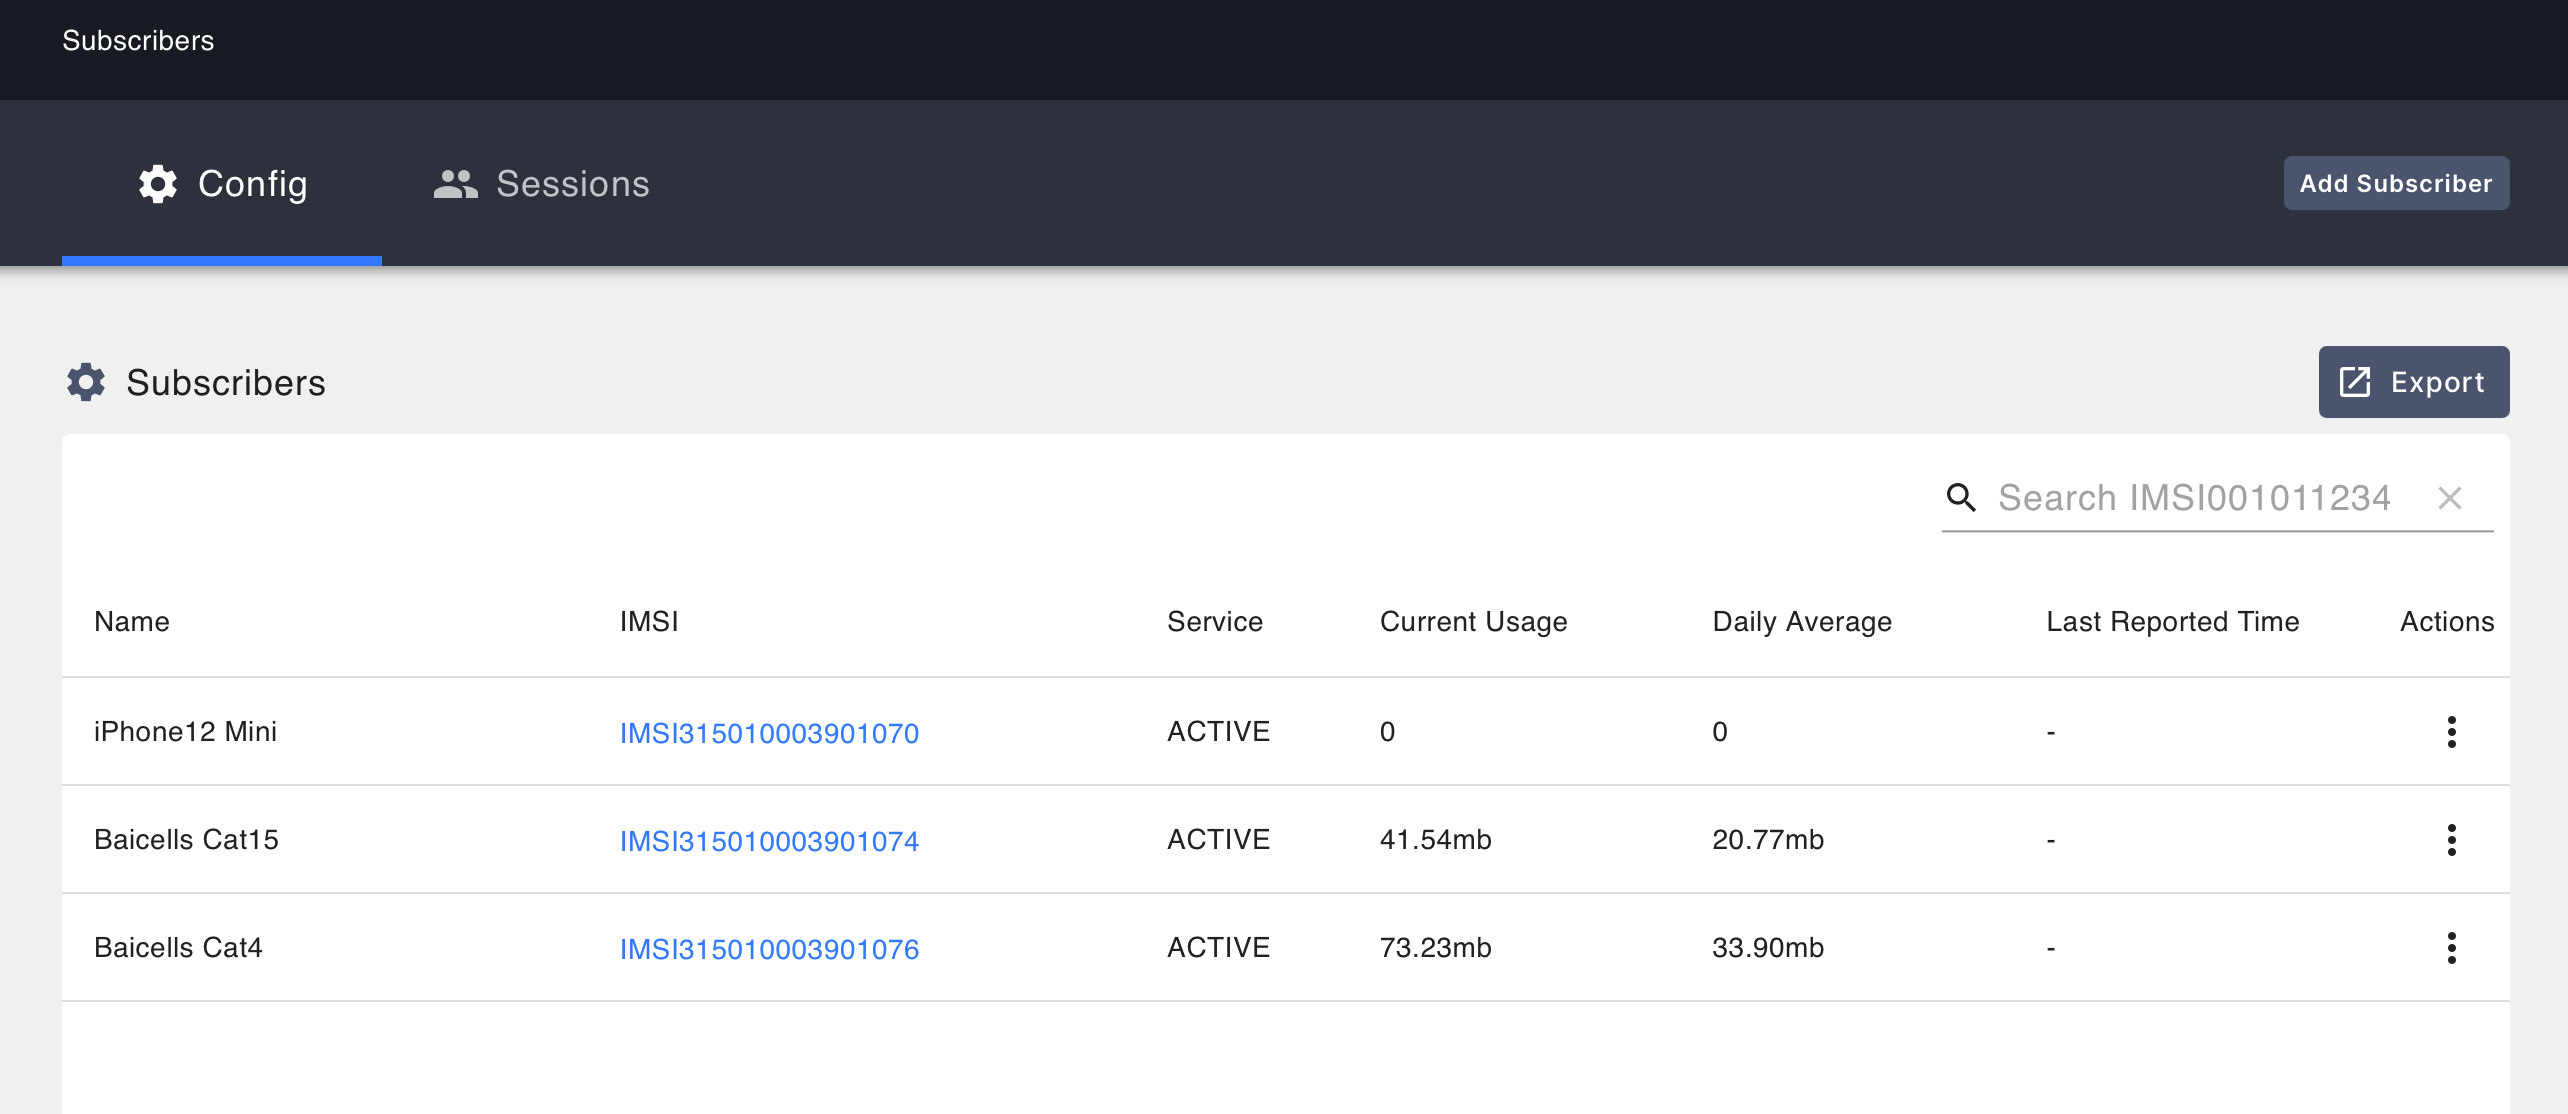Click the Subscribers title in top bar
This screenshot has height=1114, width=2568.
click(x=138, y=40)
